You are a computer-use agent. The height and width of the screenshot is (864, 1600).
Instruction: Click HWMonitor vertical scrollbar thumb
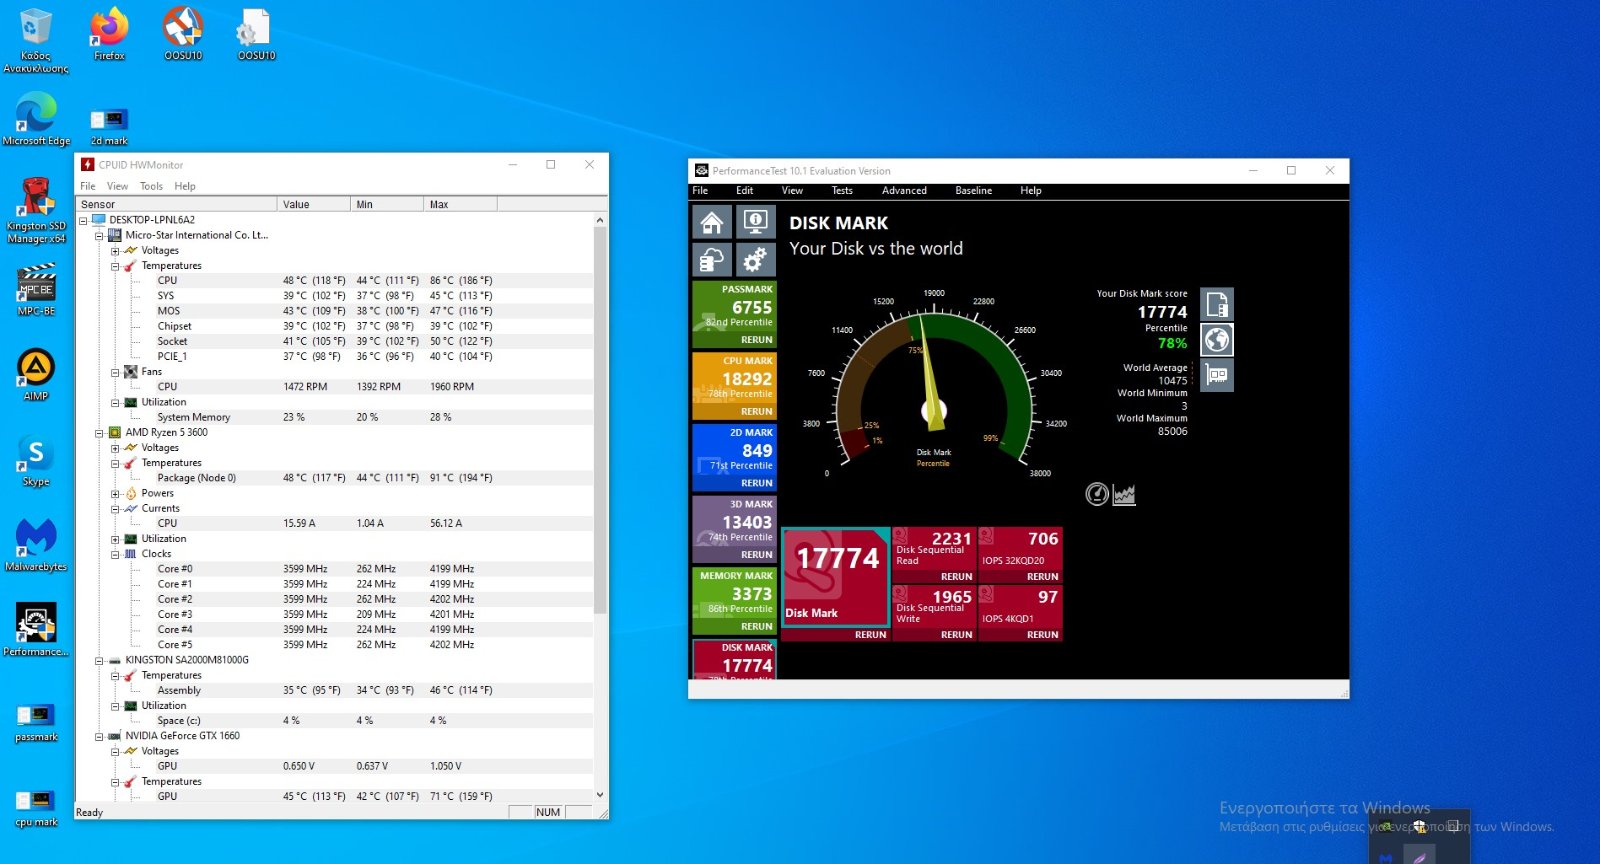pos(600,420)
